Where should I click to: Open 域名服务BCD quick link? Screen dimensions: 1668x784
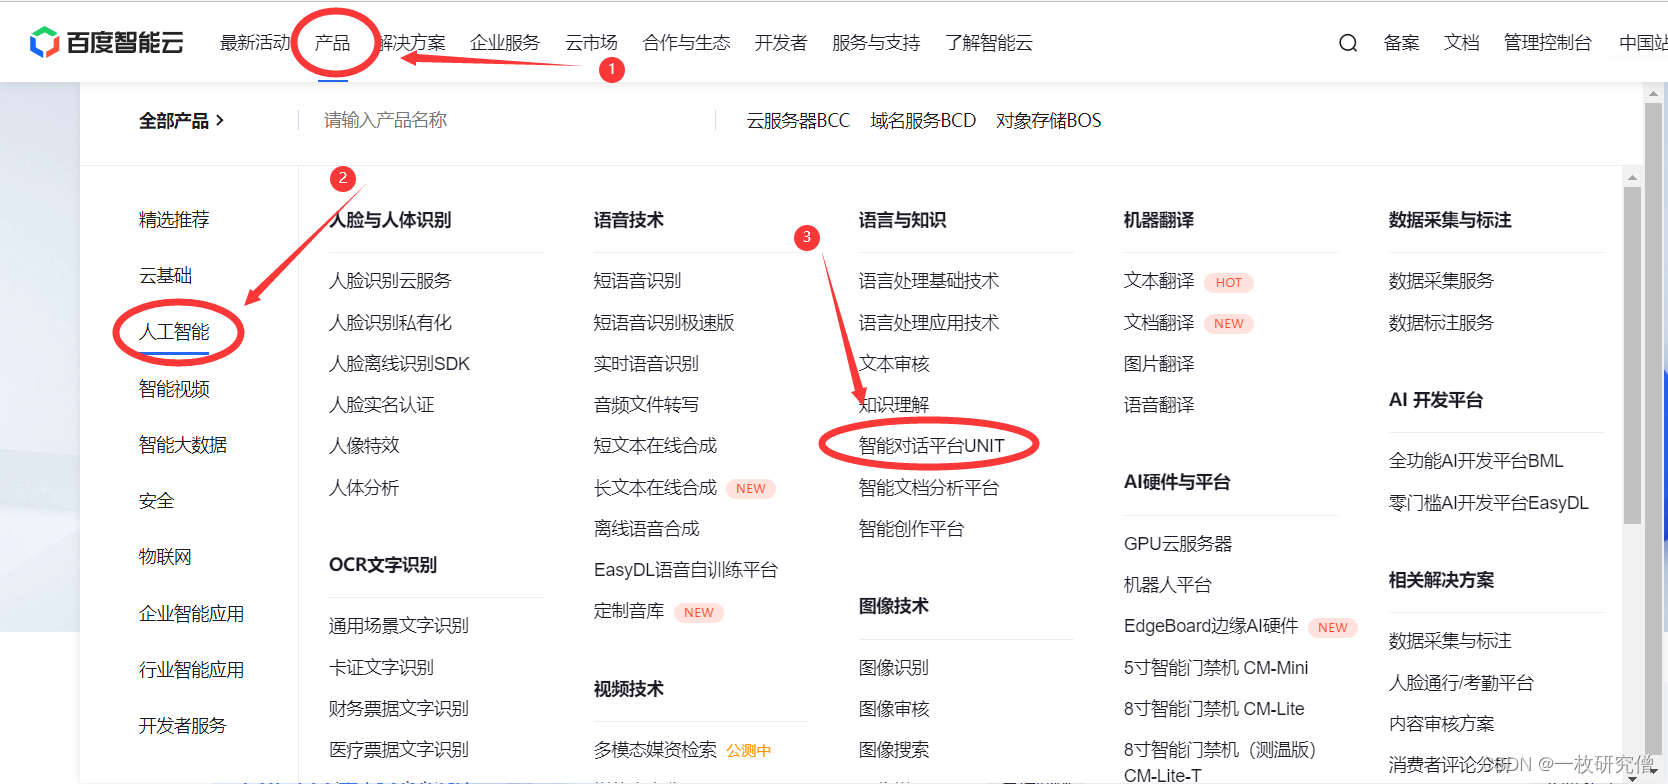point(923,121)
